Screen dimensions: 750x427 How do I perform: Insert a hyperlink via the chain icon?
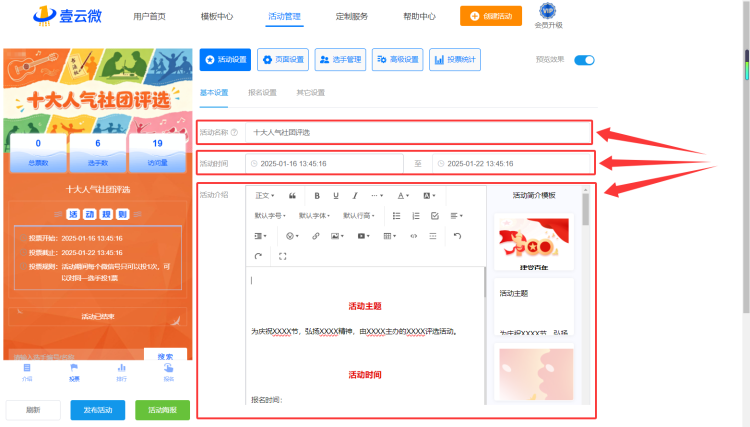point(316,236)
